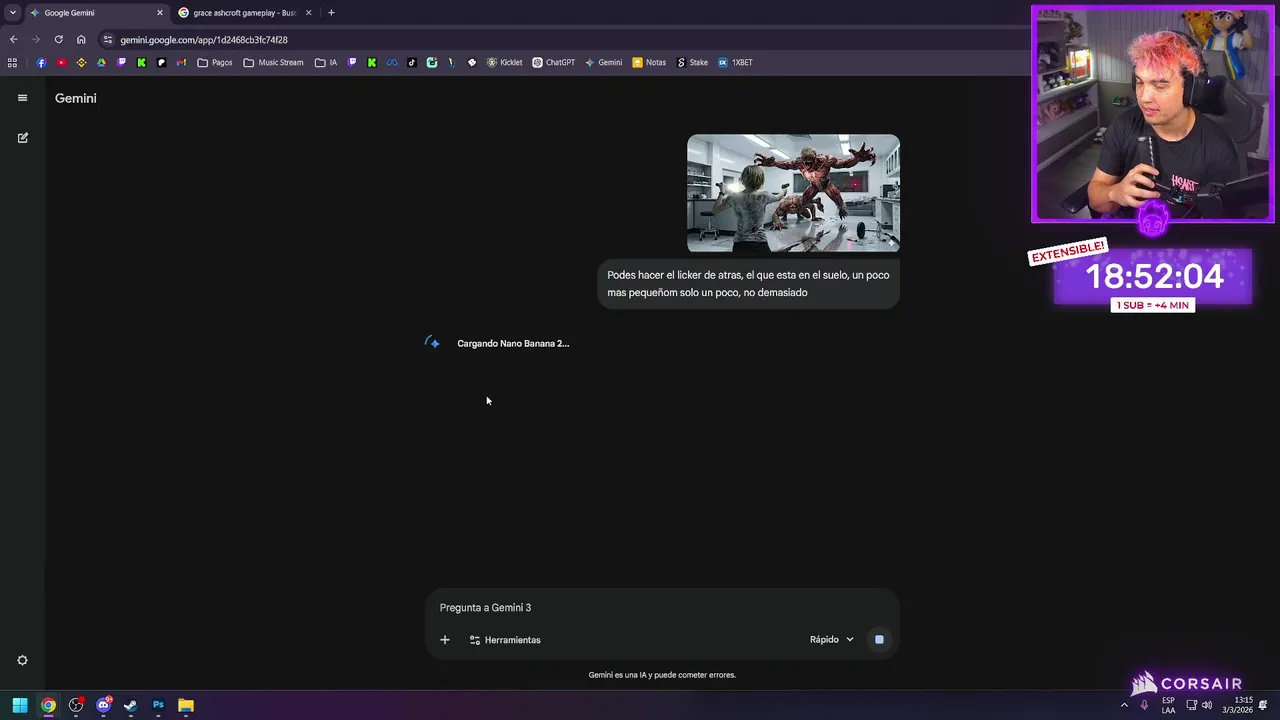This screenshot has height=720, width=1280.
Task: Expand the tab search dropdown
Action: pyautogui.click(x=12, y=13)
